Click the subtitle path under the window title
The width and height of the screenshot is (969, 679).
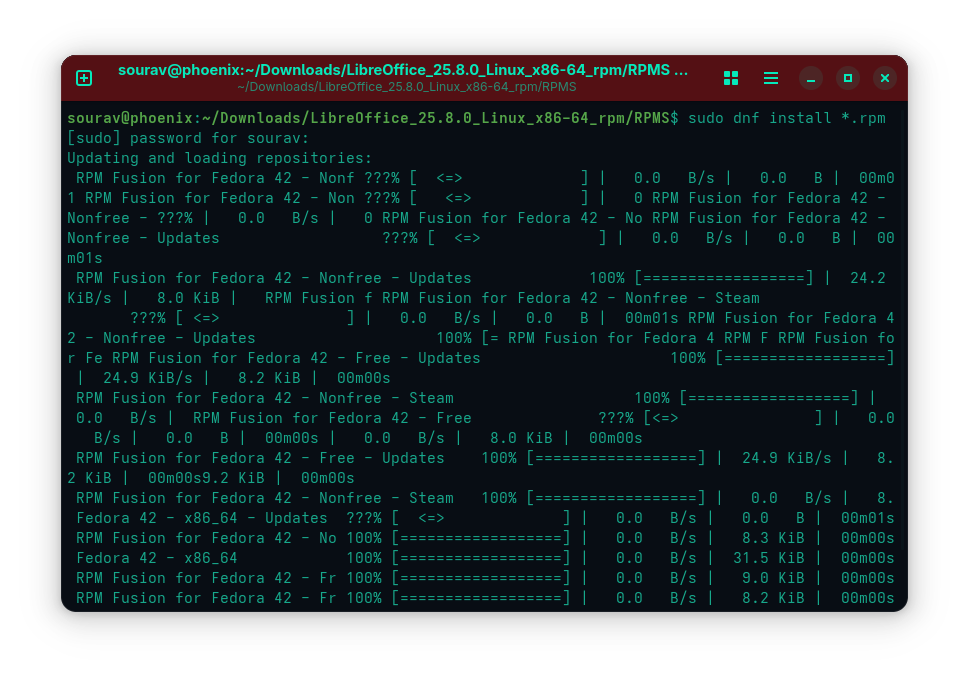(x=405, y=87)
